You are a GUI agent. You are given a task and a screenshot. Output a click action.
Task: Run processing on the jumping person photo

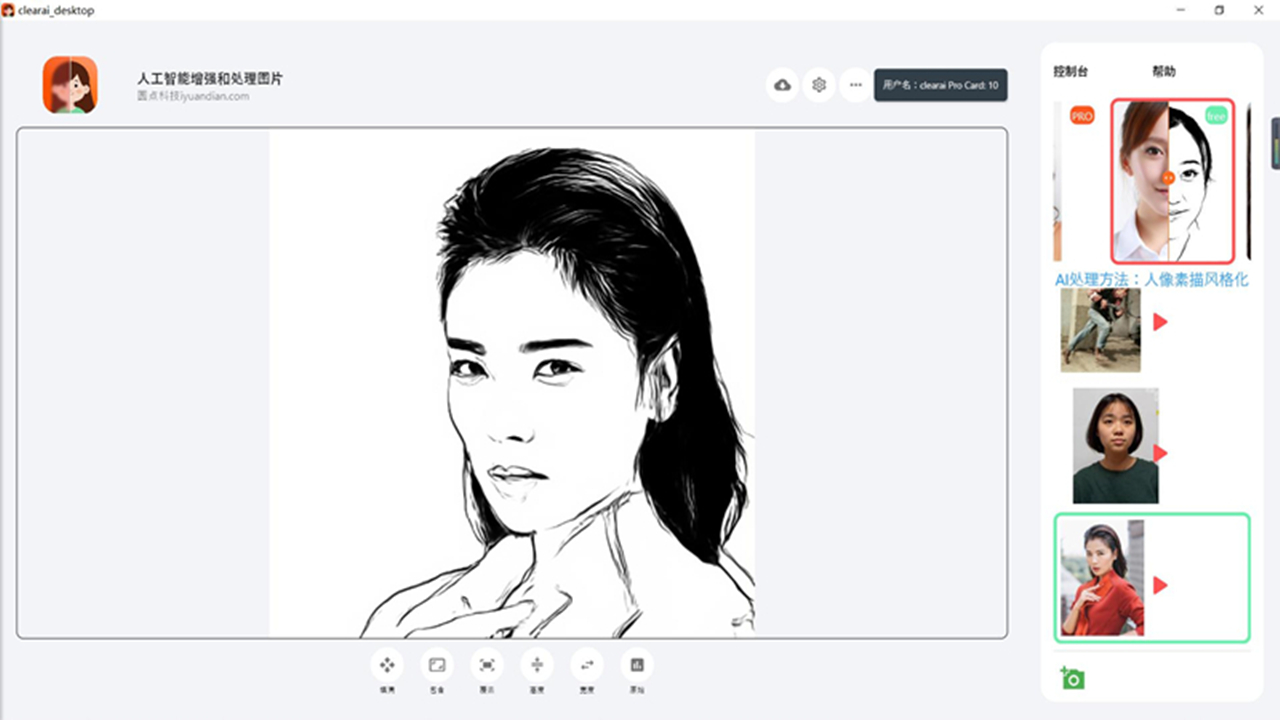[x=1160, y=322]
